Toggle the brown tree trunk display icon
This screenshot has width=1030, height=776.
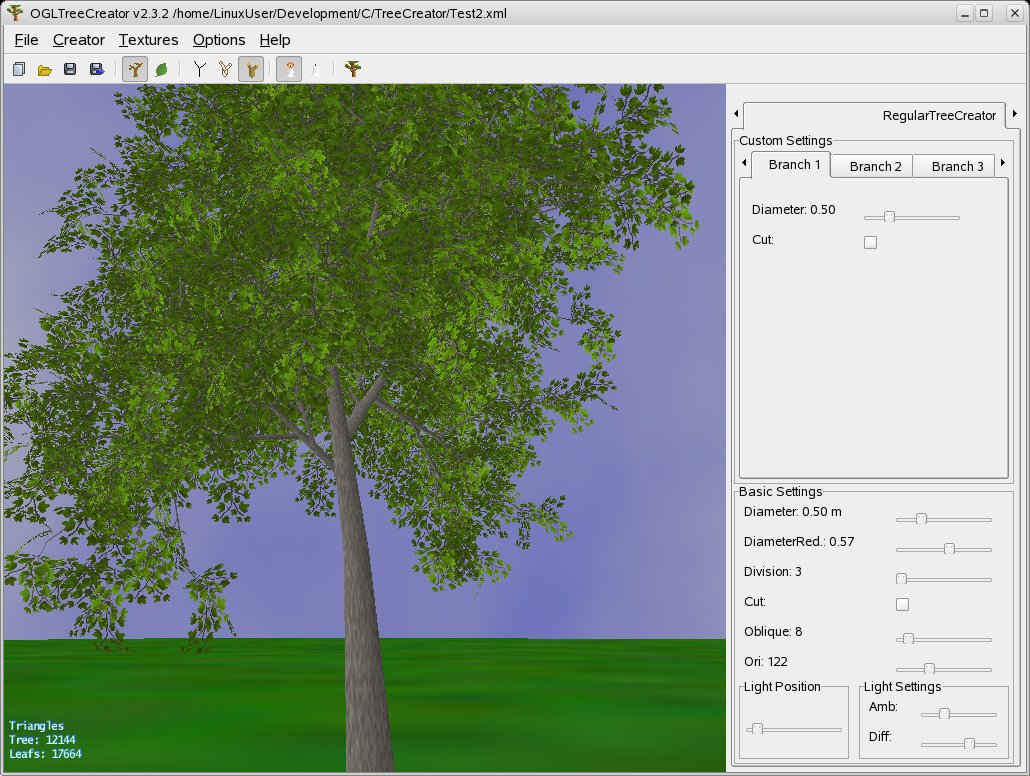pos(133,69)
